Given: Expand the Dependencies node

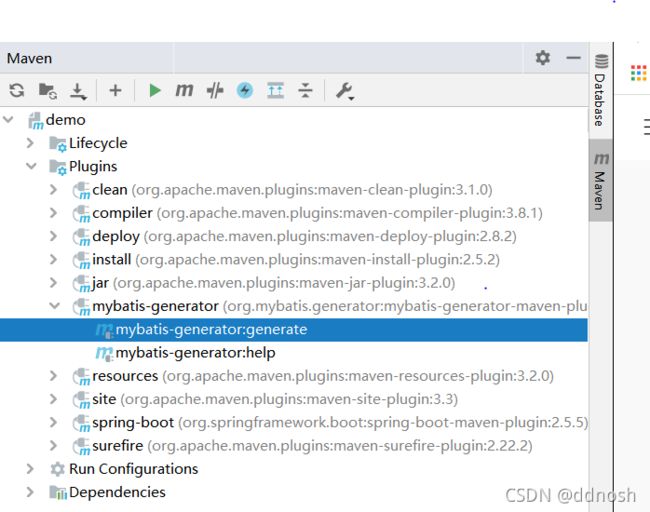Looking at the screenshot, I should (30, 492).
